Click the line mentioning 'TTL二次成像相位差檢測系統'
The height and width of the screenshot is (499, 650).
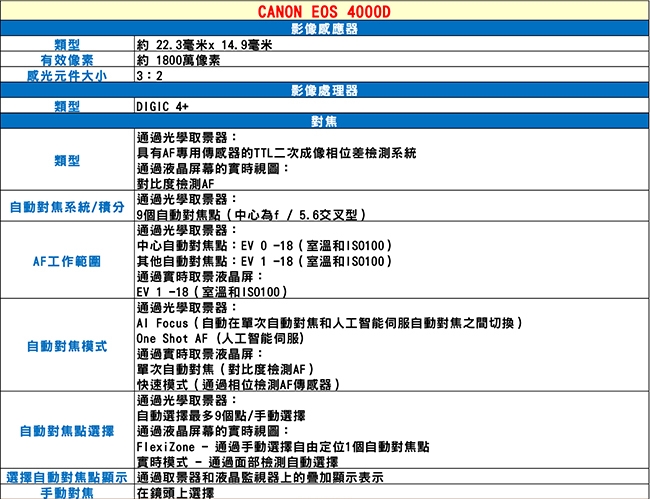pos(276,153)
